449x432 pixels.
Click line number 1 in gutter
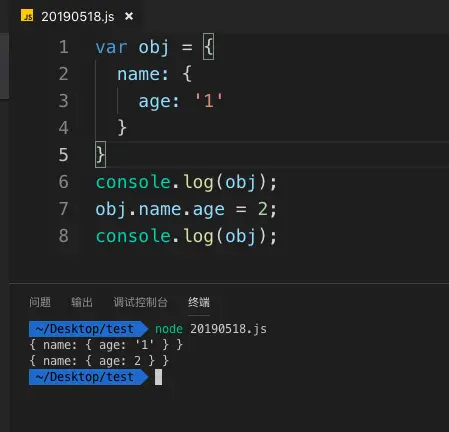(x=64, y=47)
